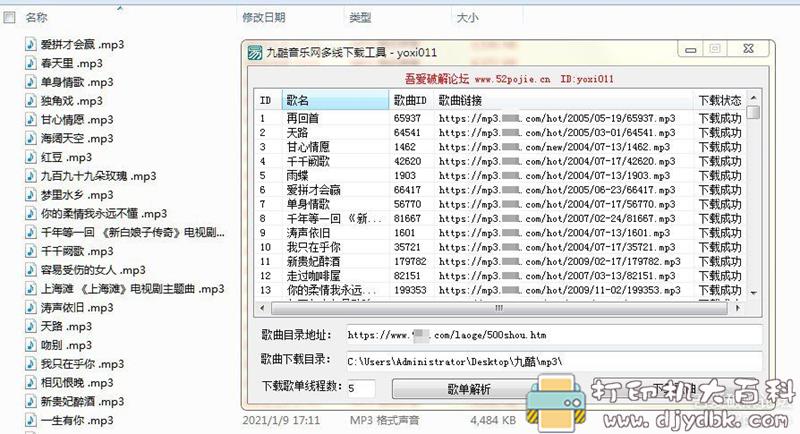Click link cell ending 179782.mp3
The image size is (800, 434).
[x=559, y=262]
